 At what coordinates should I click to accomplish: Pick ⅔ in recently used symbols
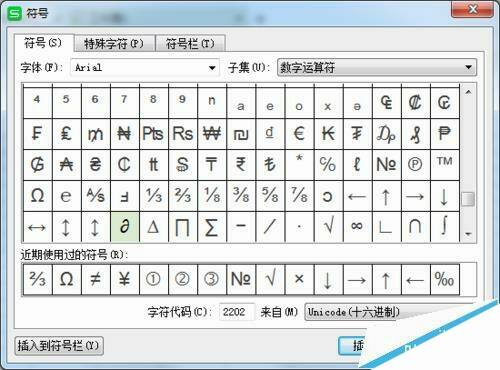[37, 279]
